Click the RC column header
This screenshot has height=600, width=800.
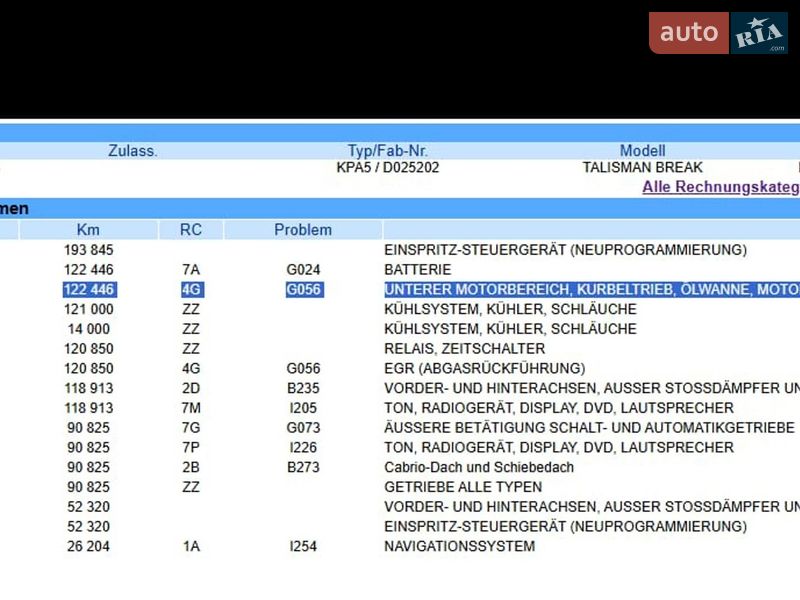coord(191,230)
